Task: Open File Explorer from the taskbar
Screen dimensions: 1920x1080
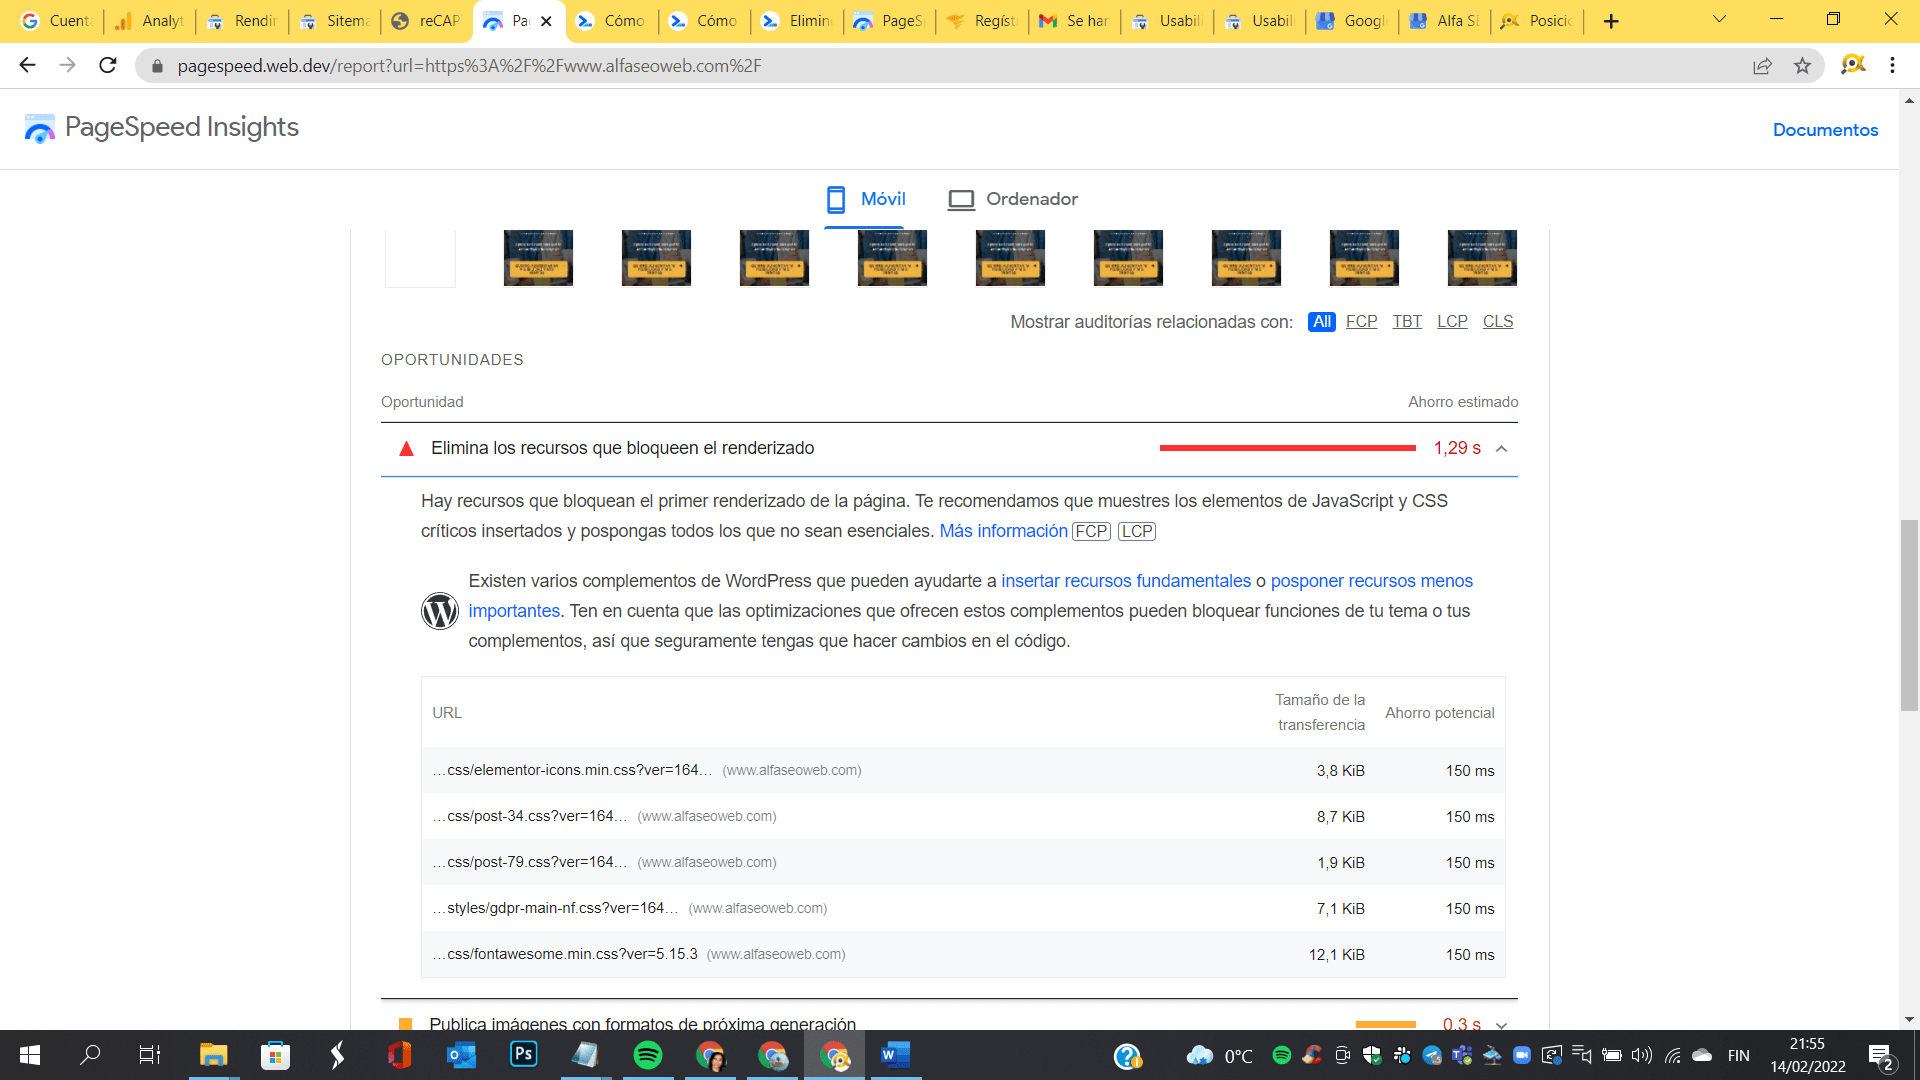Action: (213, 1055)
